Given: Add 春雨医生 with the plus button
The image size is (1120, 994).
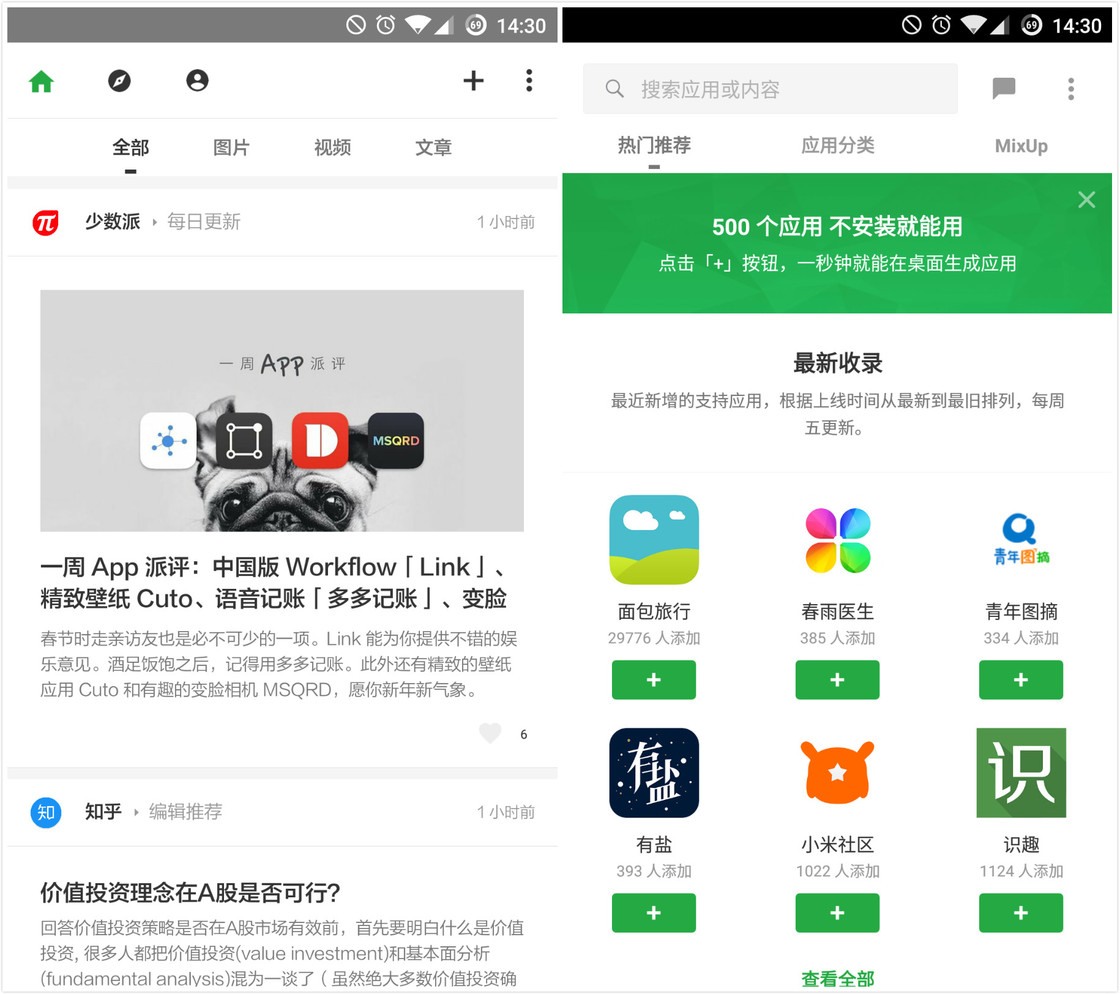Looking at the screenshot, I should click(x=837, y=680).
